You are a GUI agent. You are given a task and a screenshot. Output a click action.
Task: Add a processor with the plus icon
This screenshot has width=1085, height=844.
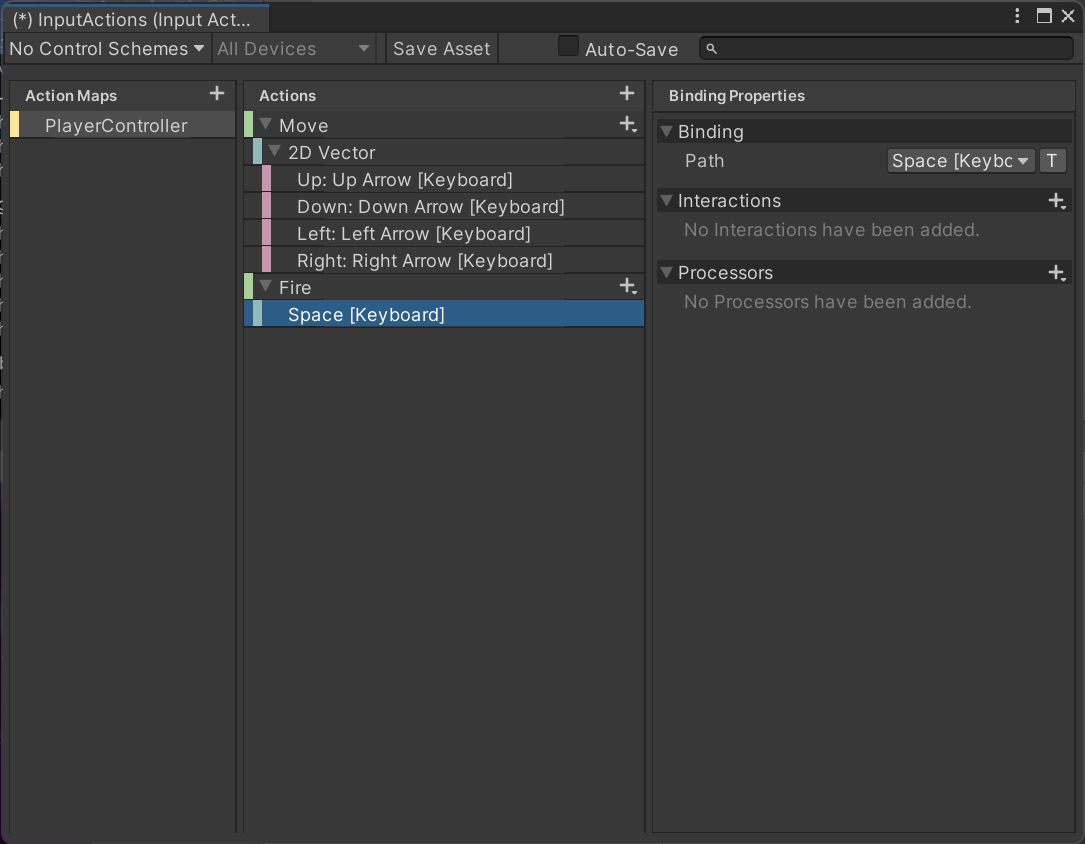coord(1057,273)
